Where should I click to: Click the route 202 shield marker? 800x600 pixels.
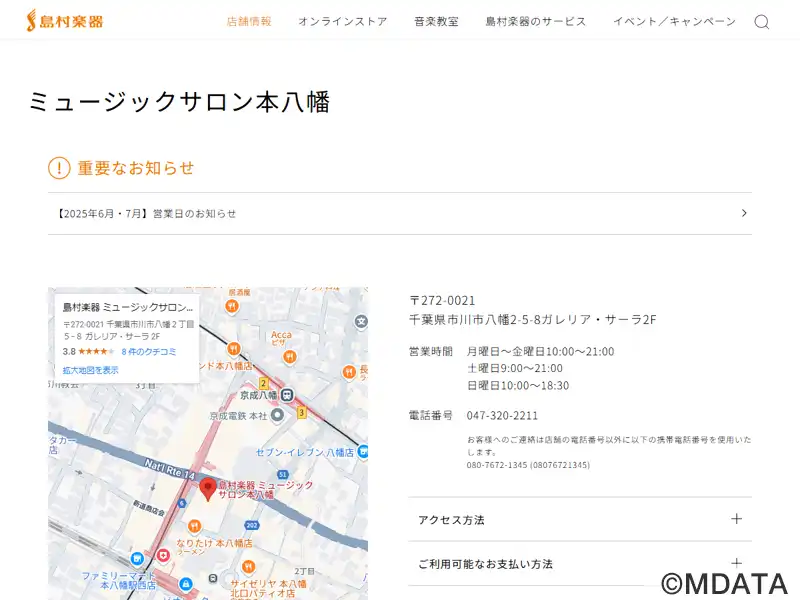click(x=252, y=525)
